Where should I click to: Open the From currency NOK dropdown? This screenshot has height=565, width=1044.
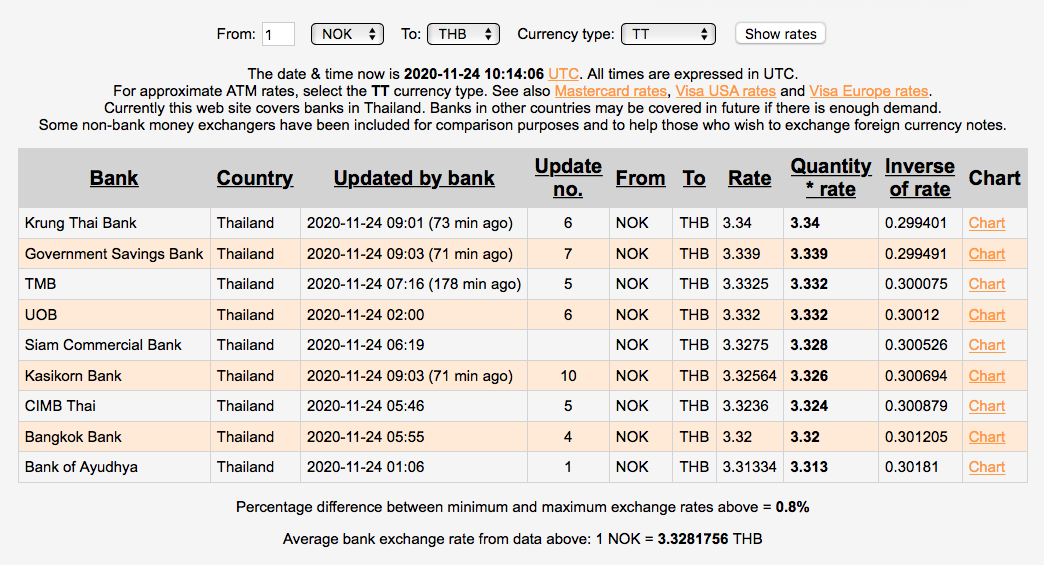tap(347, 34)
